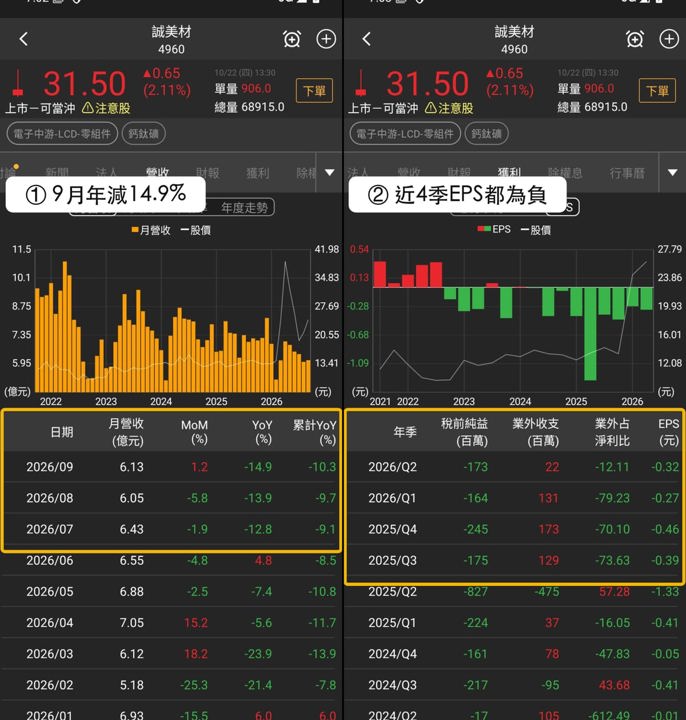
Task: Toggle 月營收 legend series
Action: [151, 230]
